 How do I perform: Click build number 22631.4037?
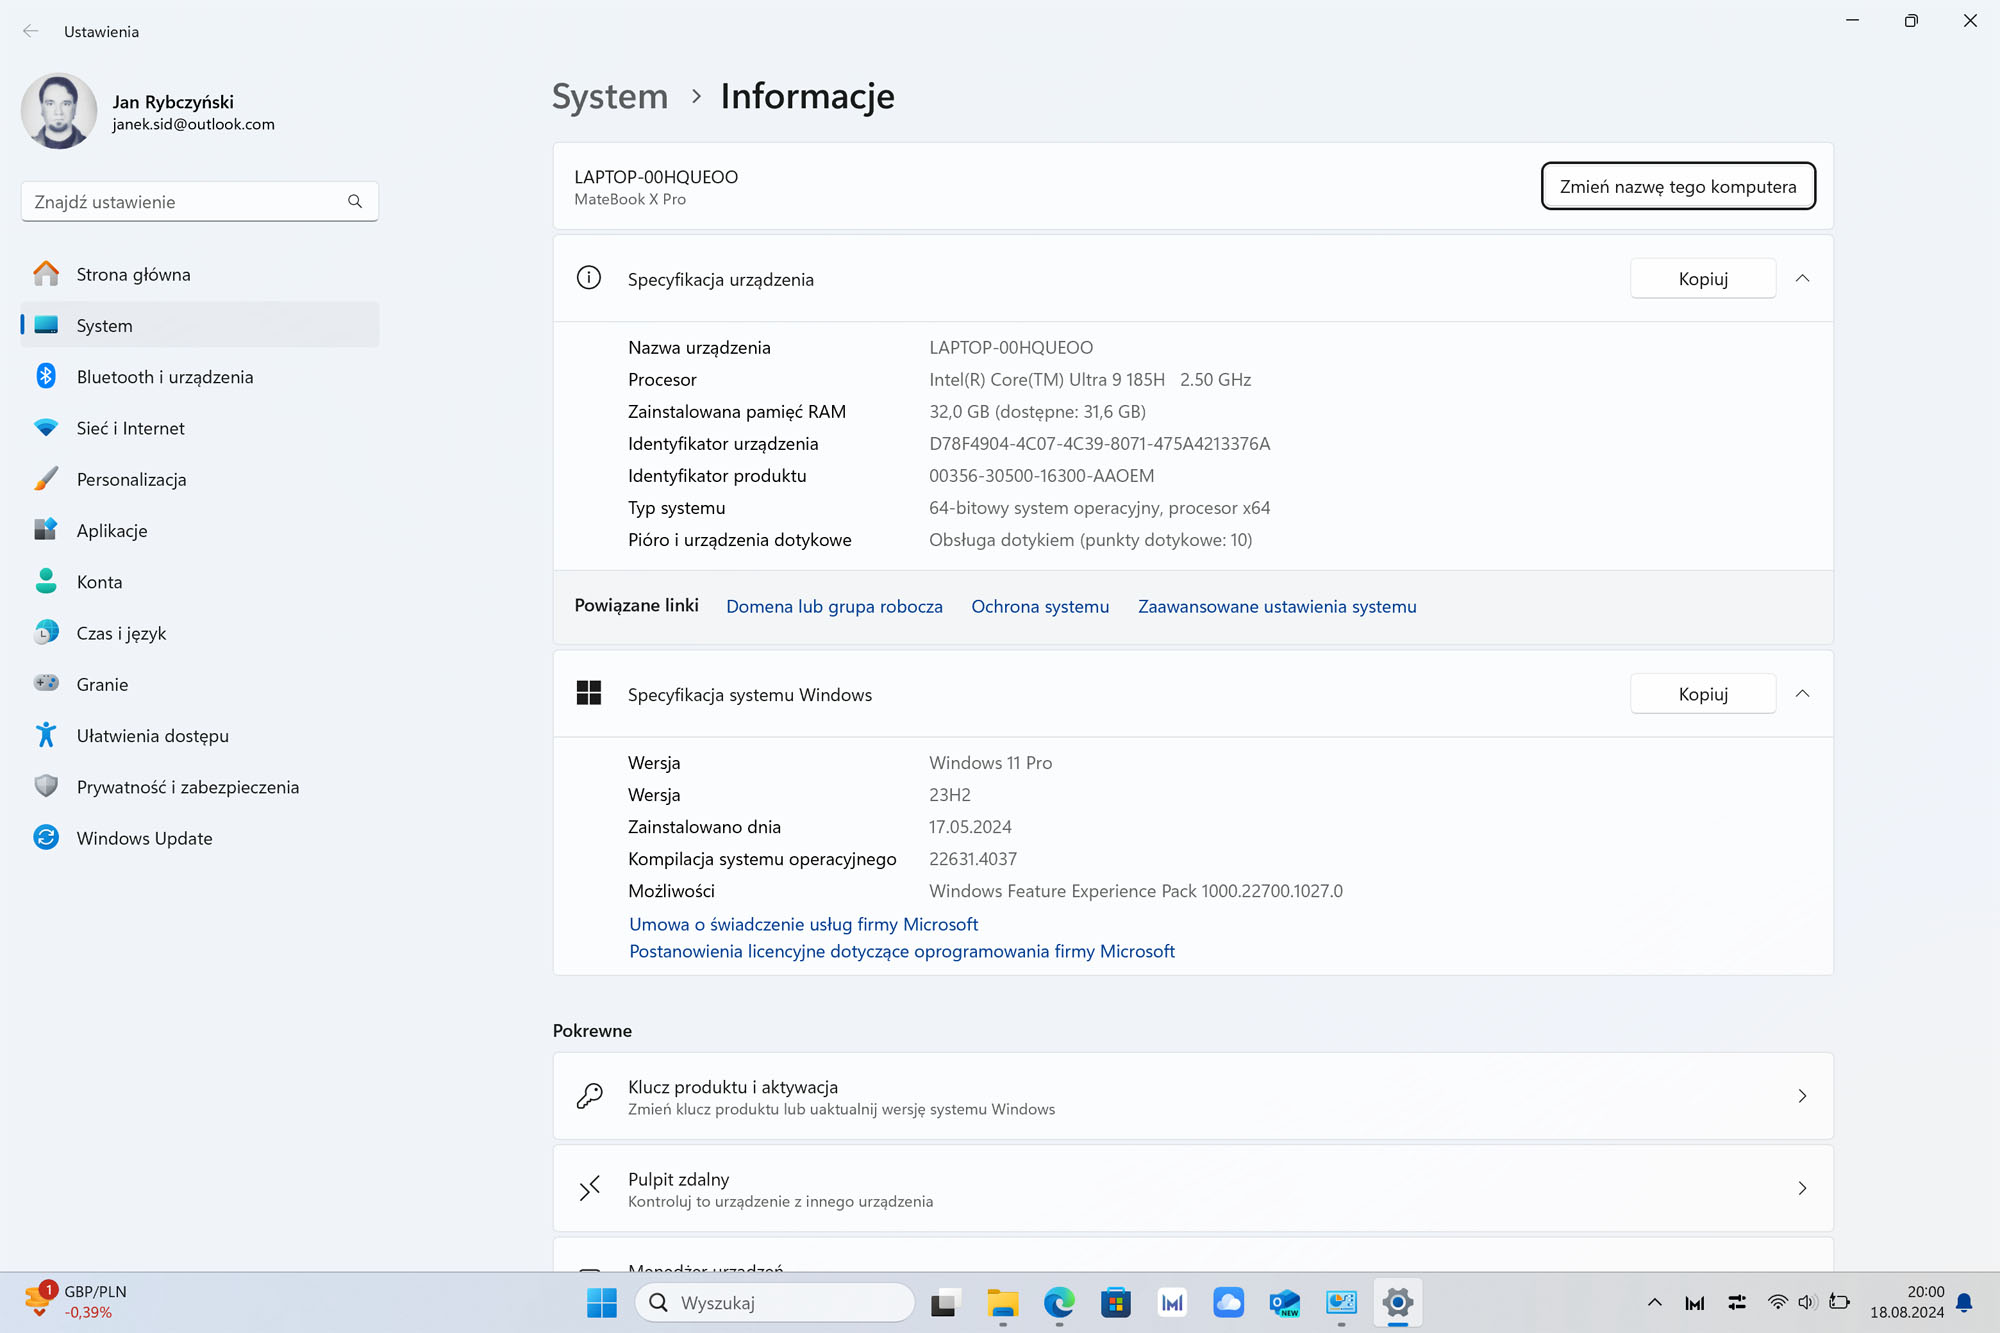[x=973, y=859]
